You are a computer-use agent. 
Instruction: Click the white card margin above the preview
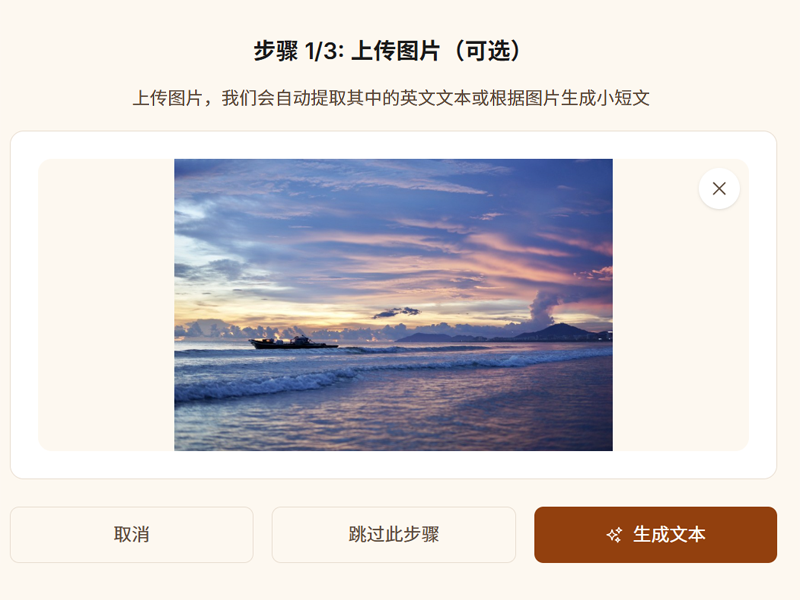(393, 145)
